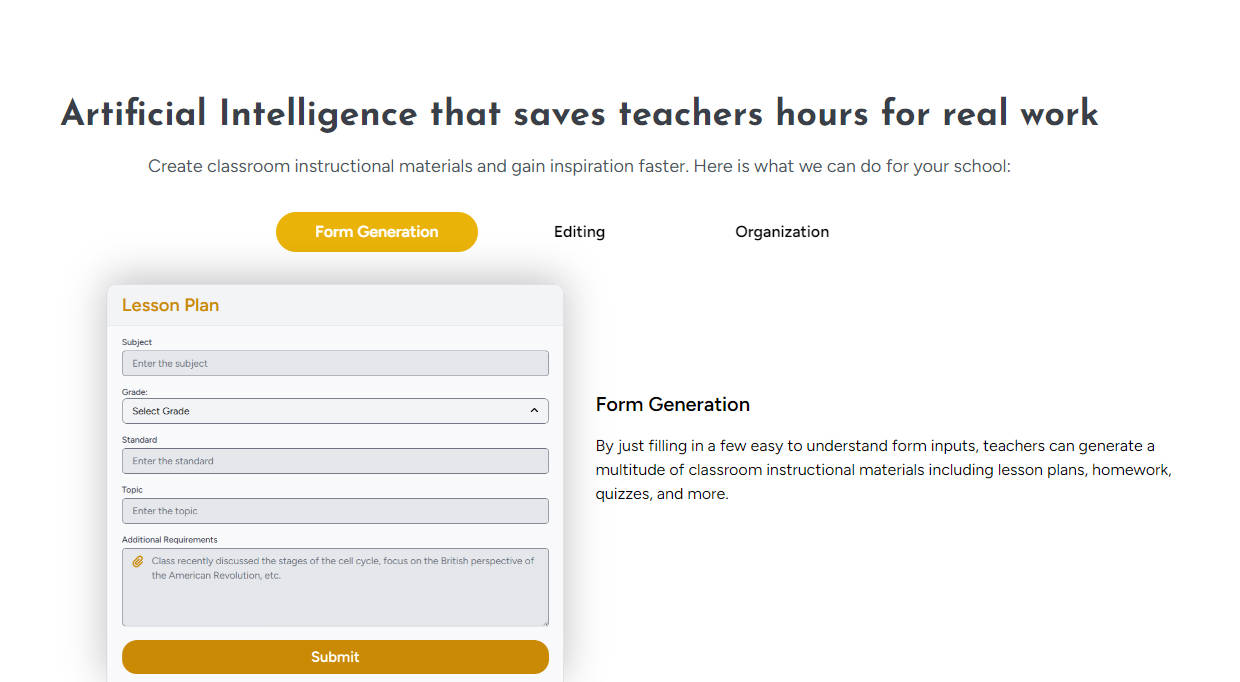Image resolution: width=1240 pixels, height=682 pixels.
Task: Click the Topic field label
Action: pyautogui.click(x=132, y=490)
